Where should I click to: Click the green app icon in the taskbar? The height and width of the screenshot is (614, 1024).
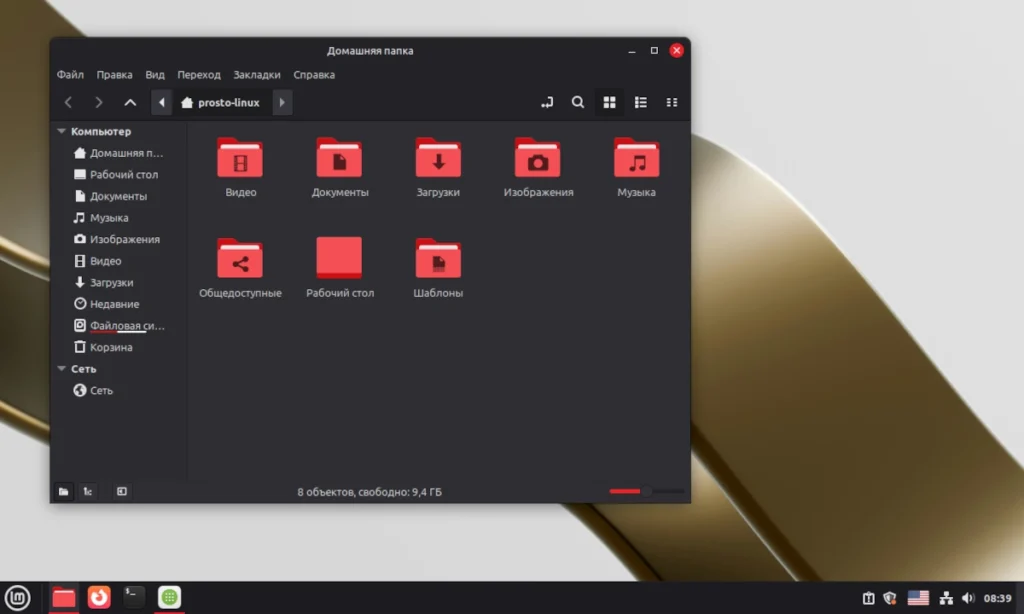169,597
